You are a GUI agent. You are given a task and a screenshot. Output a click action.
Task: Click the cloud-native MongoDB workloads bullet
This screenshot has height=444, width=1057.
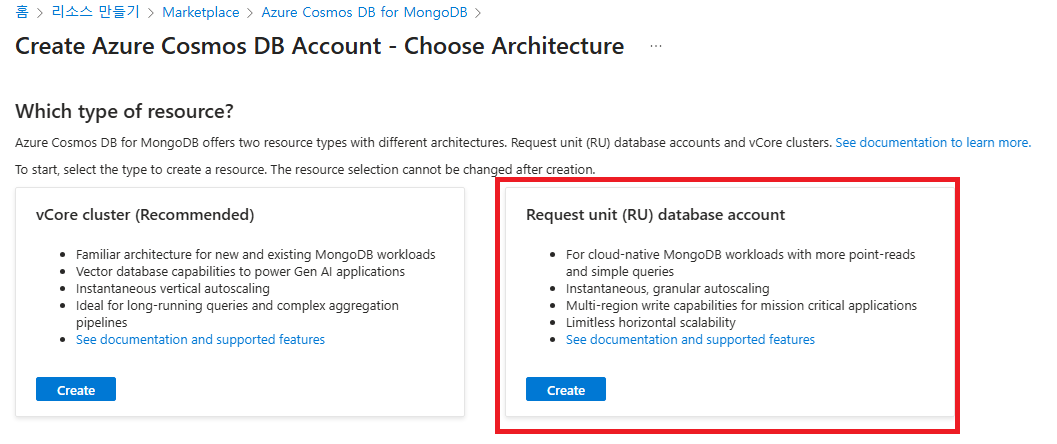pos(740,263)
